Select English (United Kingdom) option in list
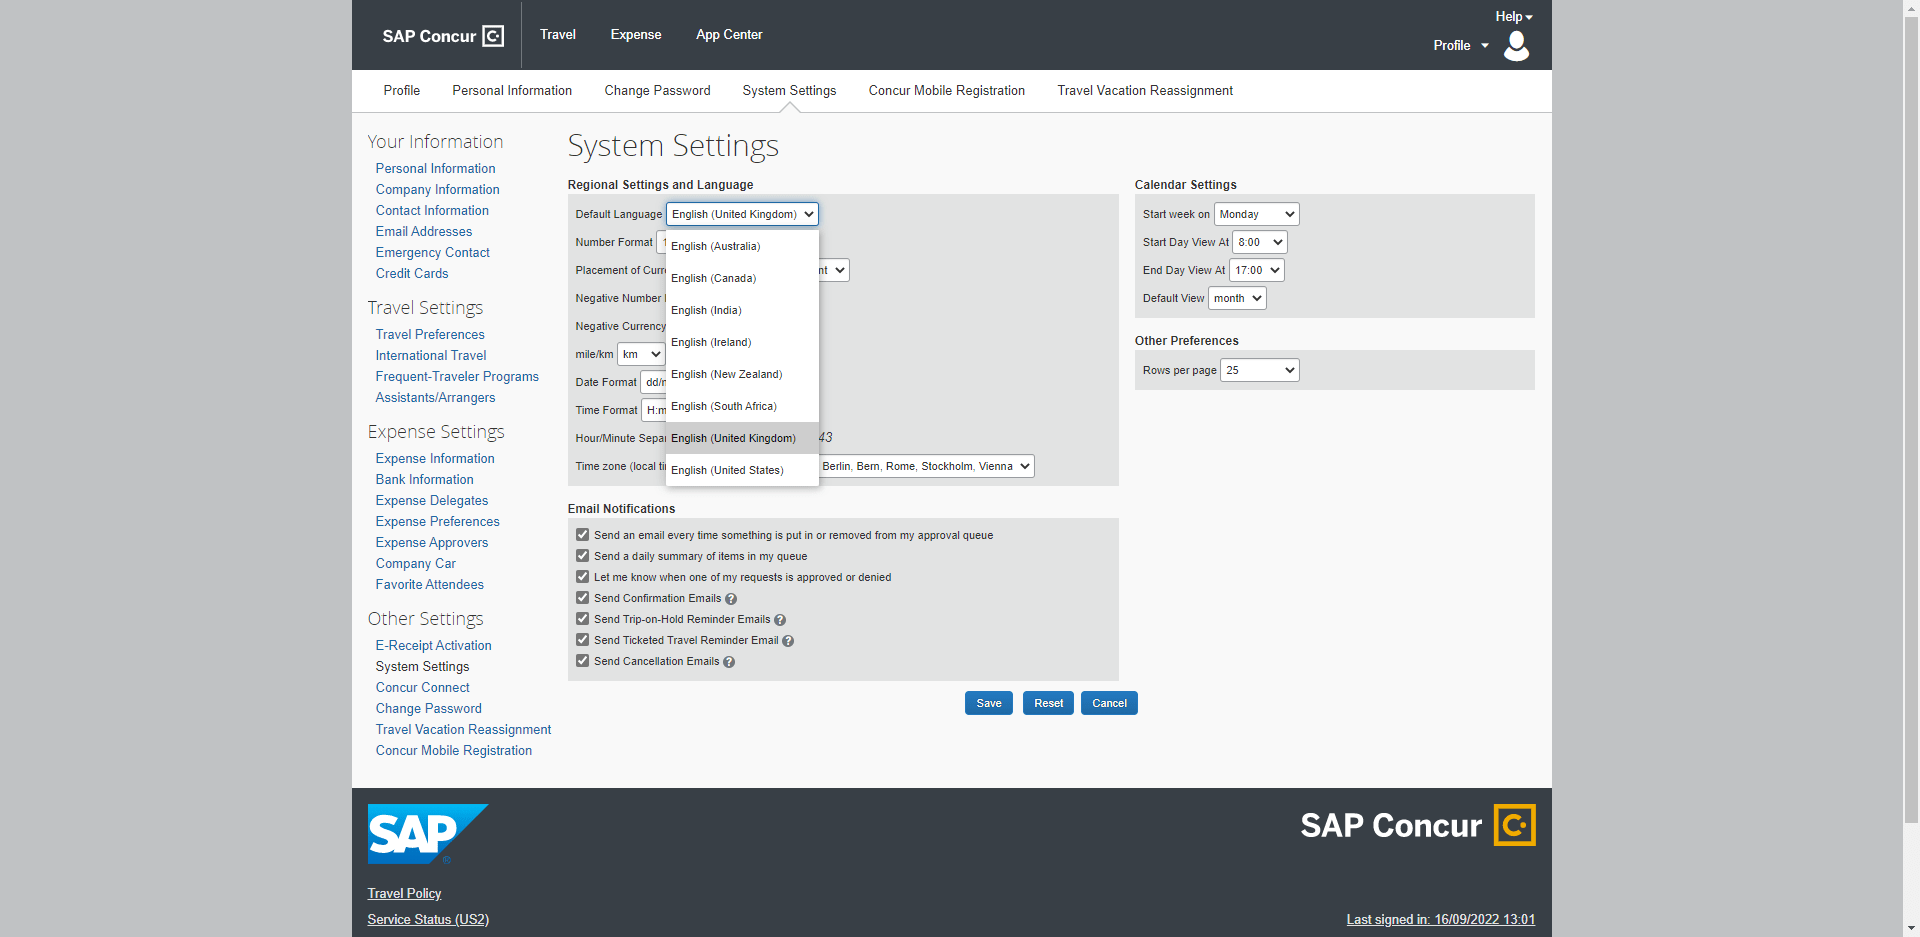The image size is (1920, 937). click(742, 438)
